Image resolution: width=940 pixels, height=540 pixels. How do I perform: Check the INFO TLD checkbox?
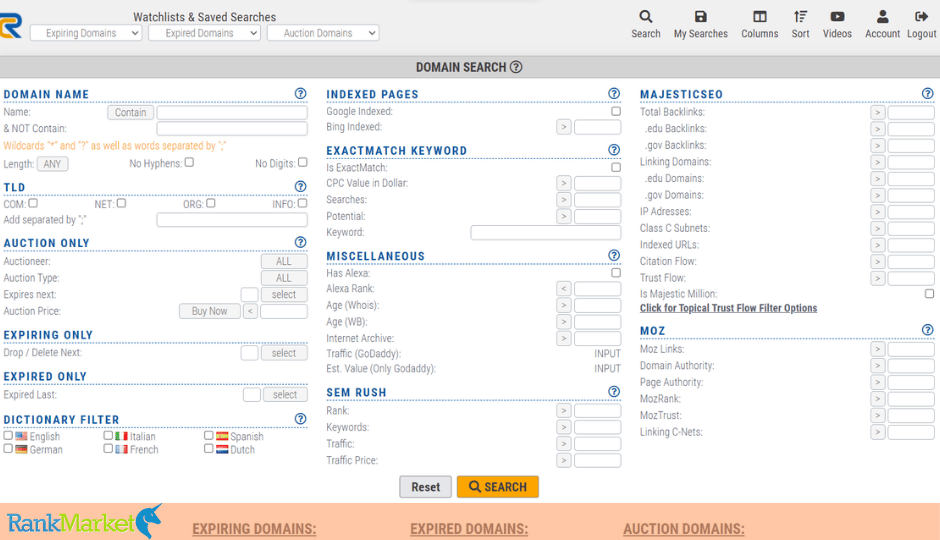303,203
